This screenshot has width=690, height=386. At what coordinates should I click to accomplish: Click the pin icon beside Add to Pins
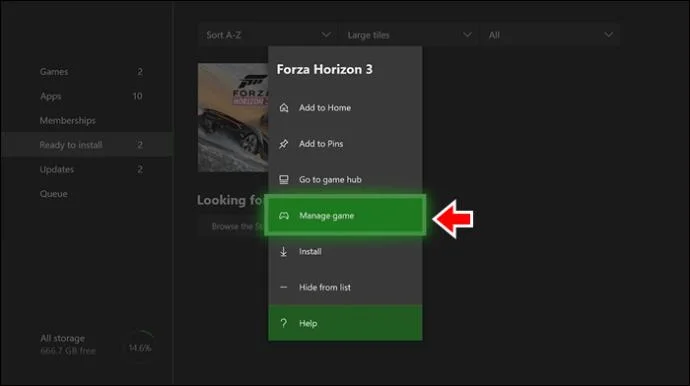point(284,144)
